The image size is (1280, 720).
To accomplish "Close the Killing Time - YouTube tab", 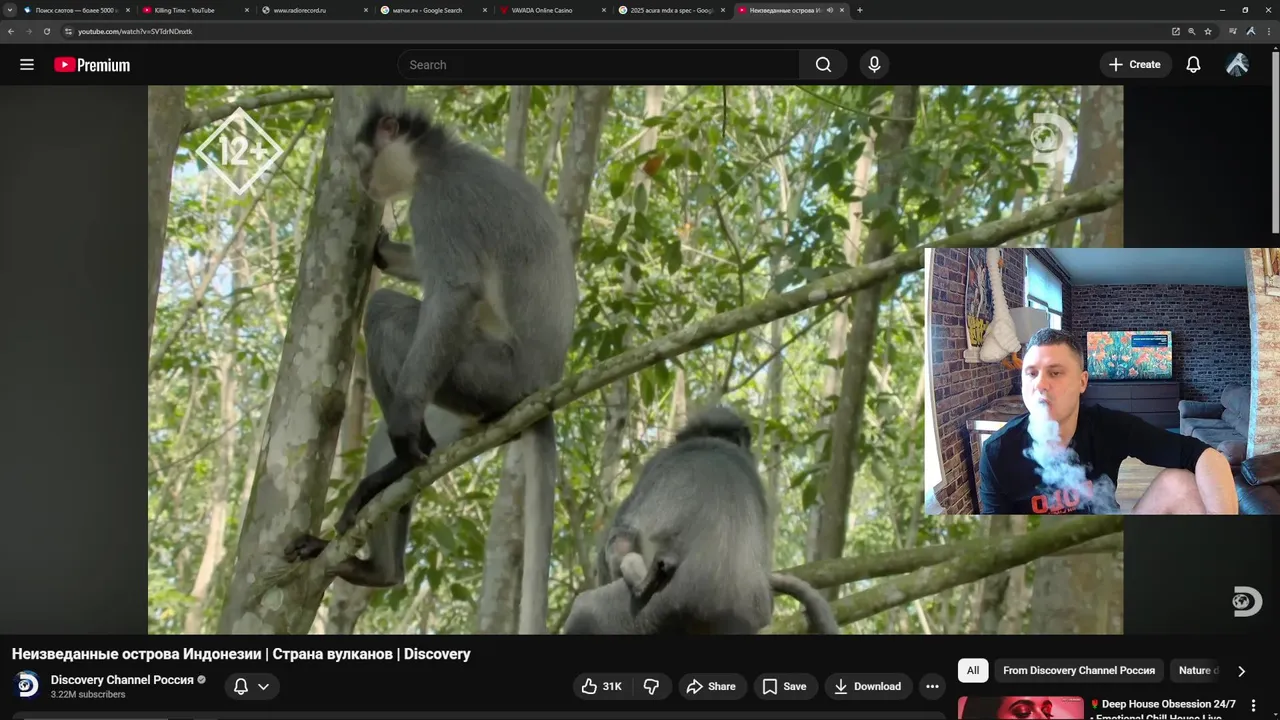I will click(x=247, y=10).
